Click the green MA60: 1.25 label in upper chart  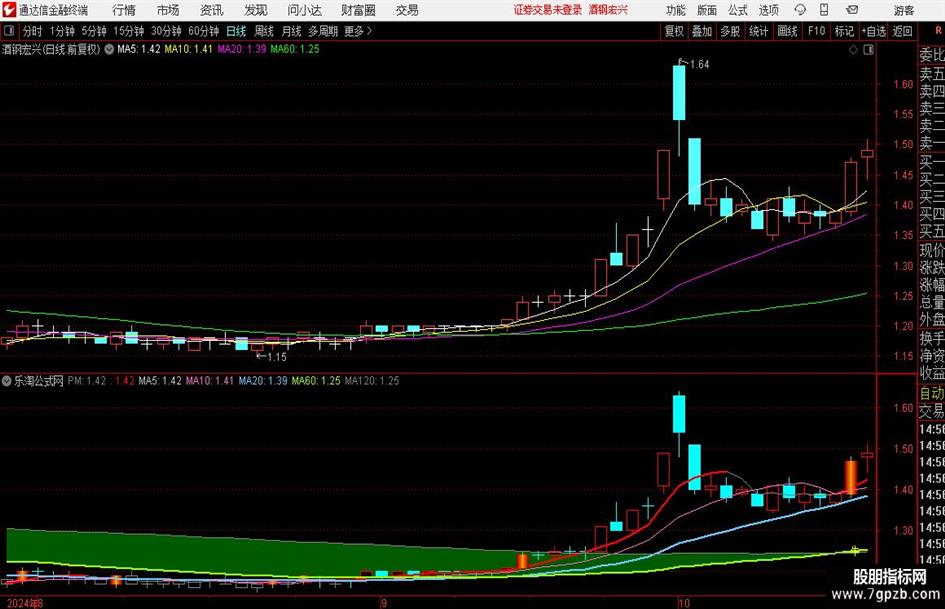point(295,49)
